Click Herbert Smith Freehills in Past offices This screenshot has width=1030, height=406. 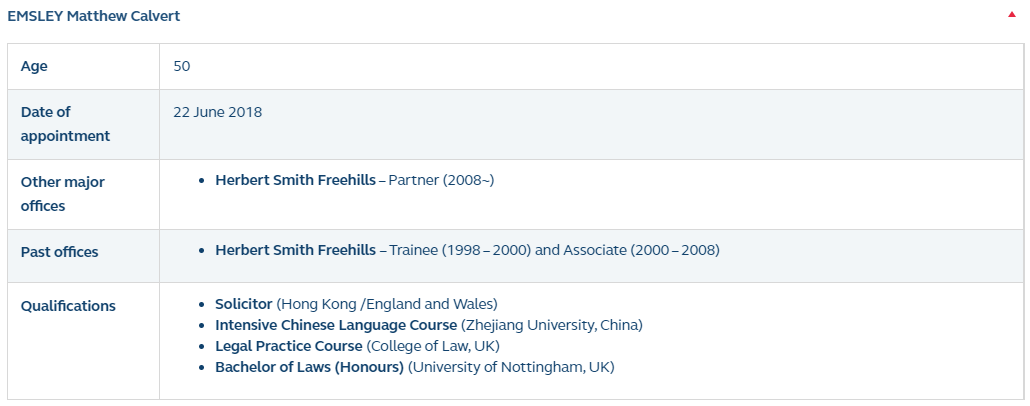pyautogui.click(x=295, y=251)
